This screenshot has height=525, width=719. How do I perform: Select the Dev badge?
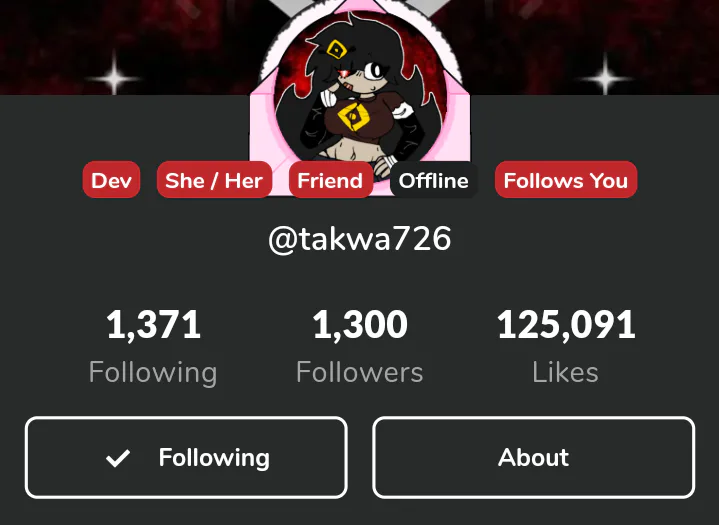(x=111, y=180)
